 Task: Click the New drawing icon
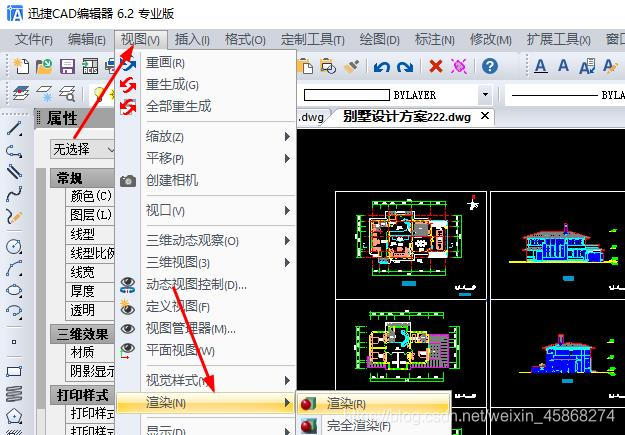[21, 66]
